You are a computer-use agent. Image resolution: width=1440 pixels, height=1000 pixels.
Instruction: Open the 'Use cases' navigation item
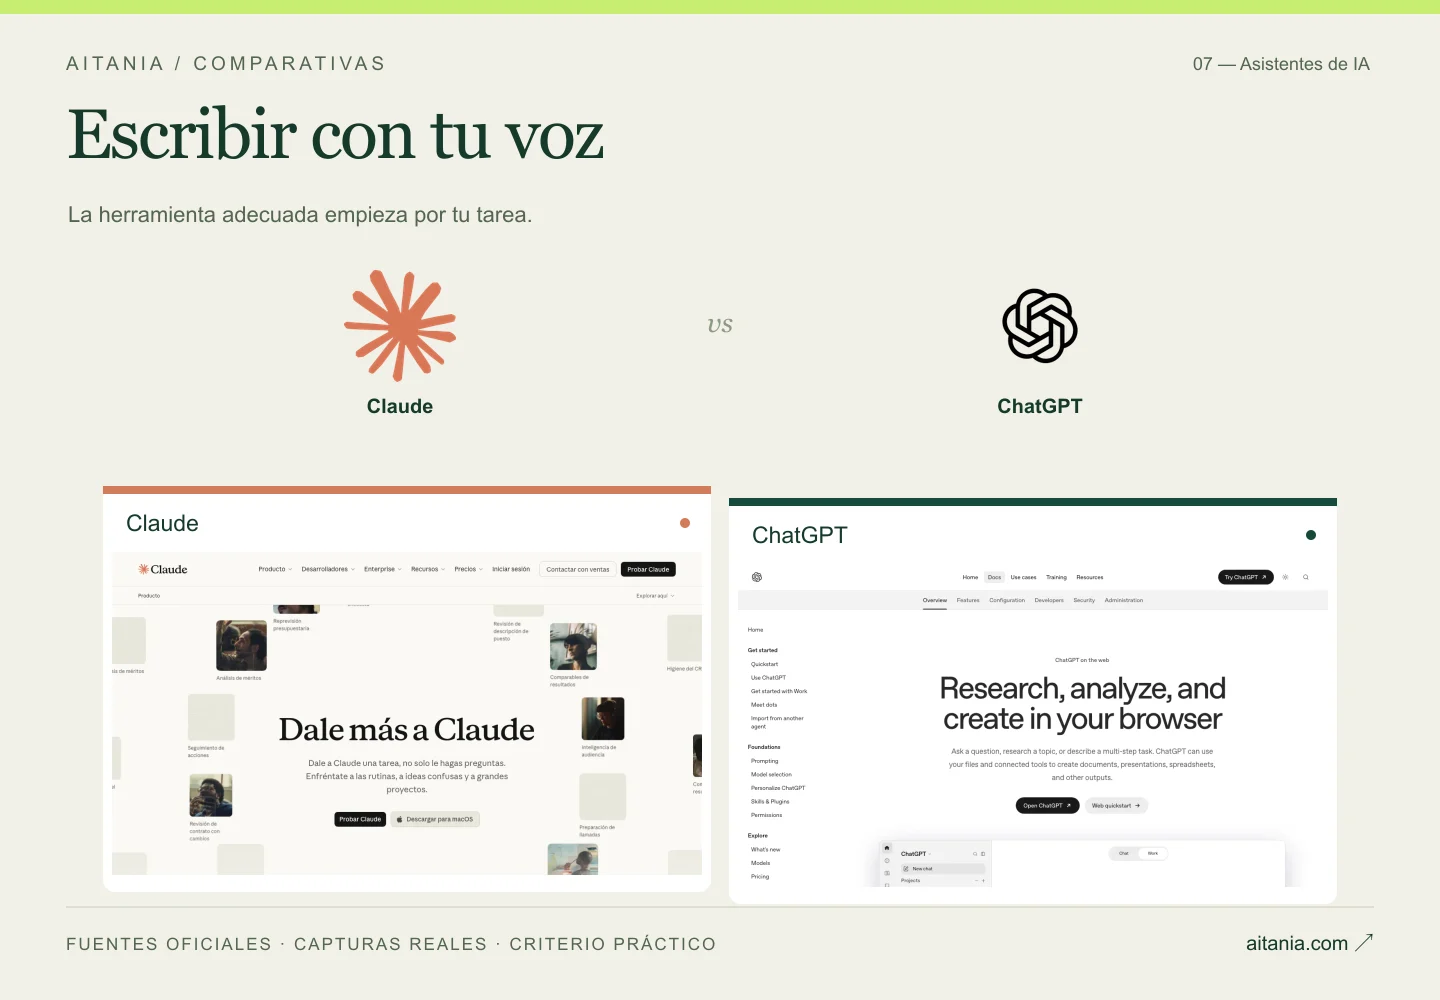pyautogui.click(x=1023, y=577)
